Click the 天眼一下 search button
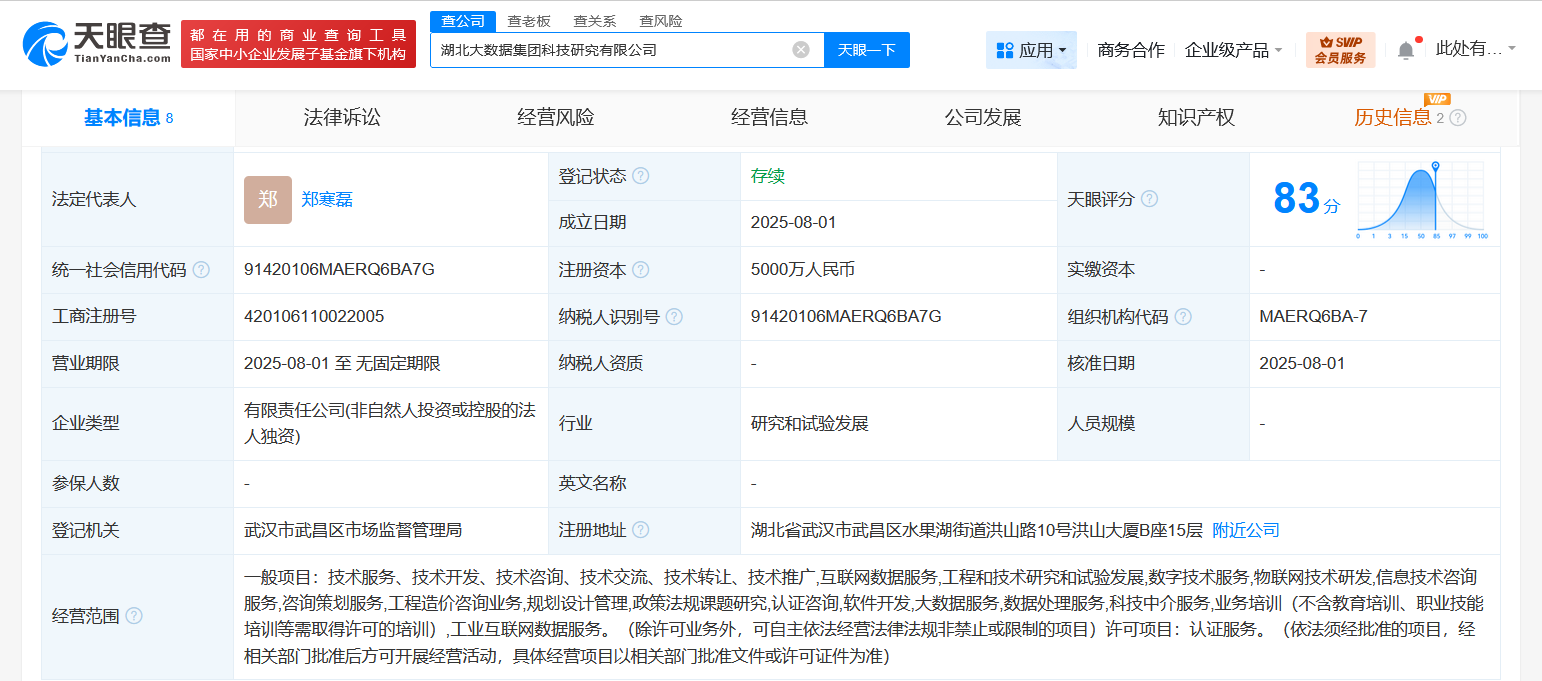This screenshot has height=681, width=1542. (x=866, y=50)
